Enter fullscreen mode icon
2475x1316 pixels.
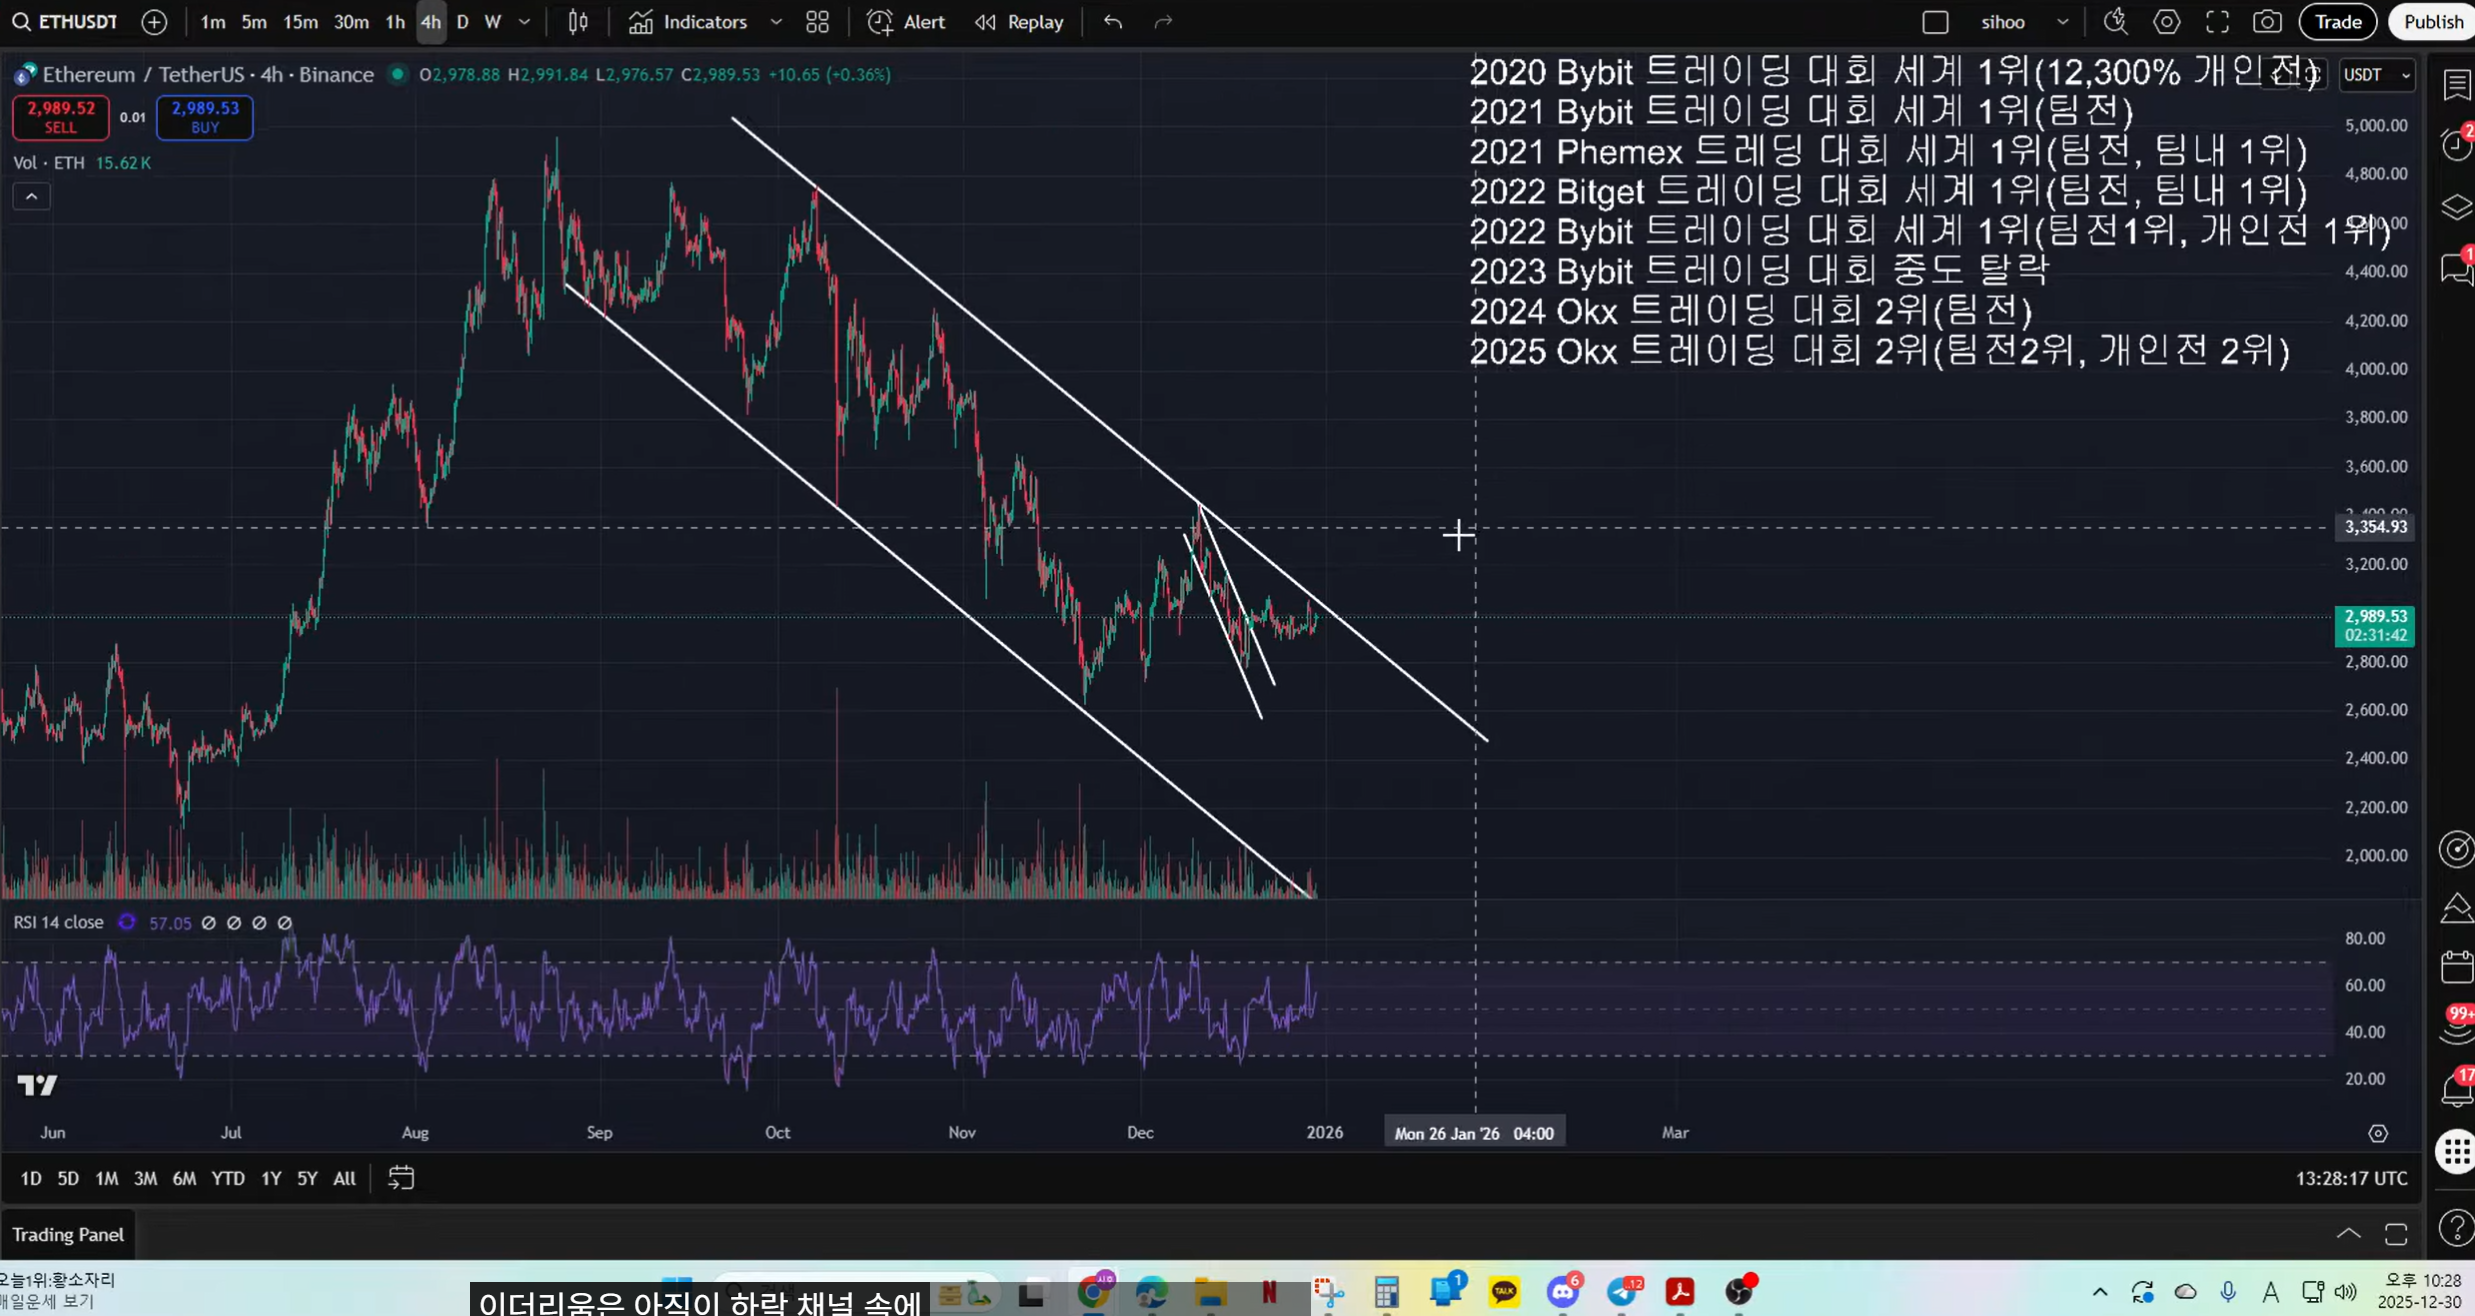(x=2217, y=22)
